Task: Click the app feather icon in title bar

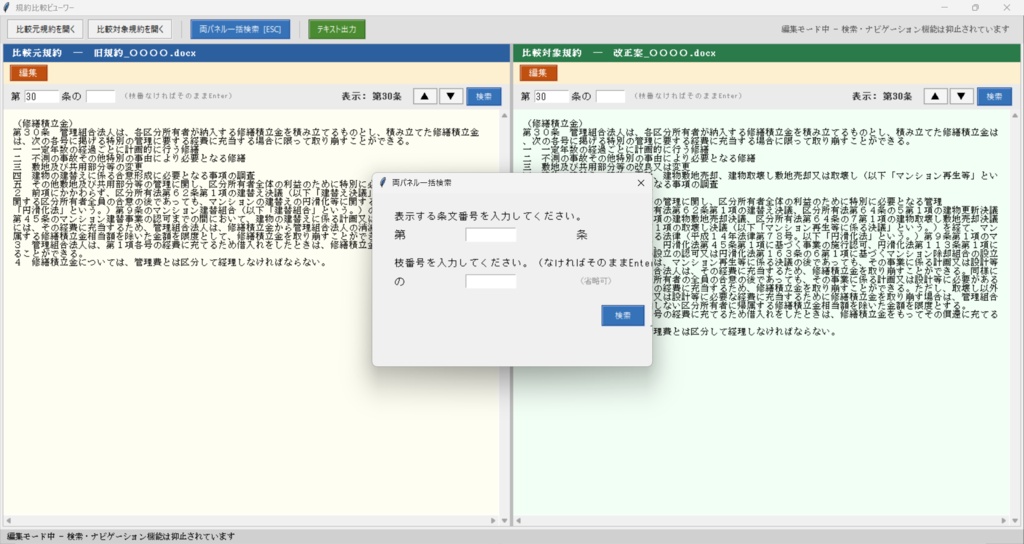Action: pyautogui.click(x=7, y=7)
